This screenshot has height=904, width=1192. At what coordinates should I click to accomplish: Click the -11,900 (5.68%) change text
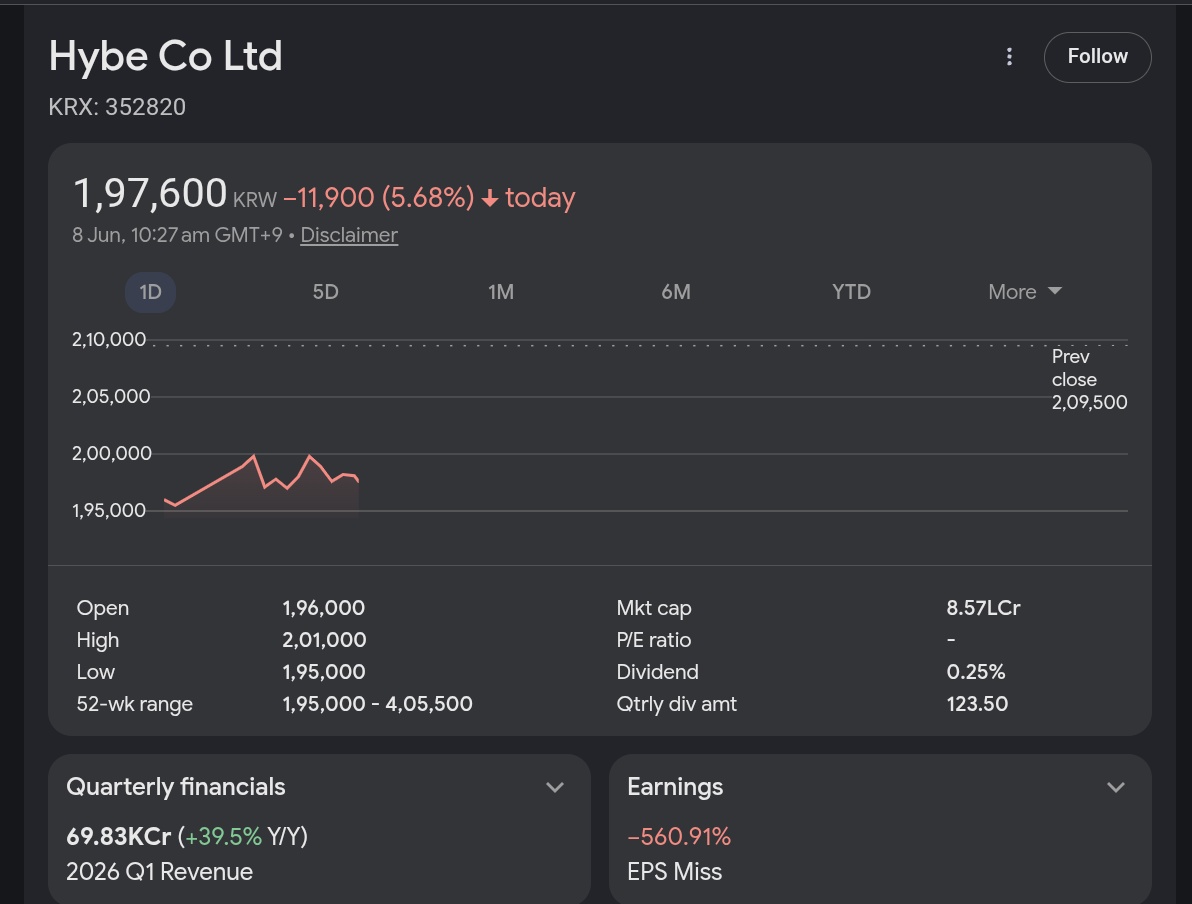click(379, 198)
